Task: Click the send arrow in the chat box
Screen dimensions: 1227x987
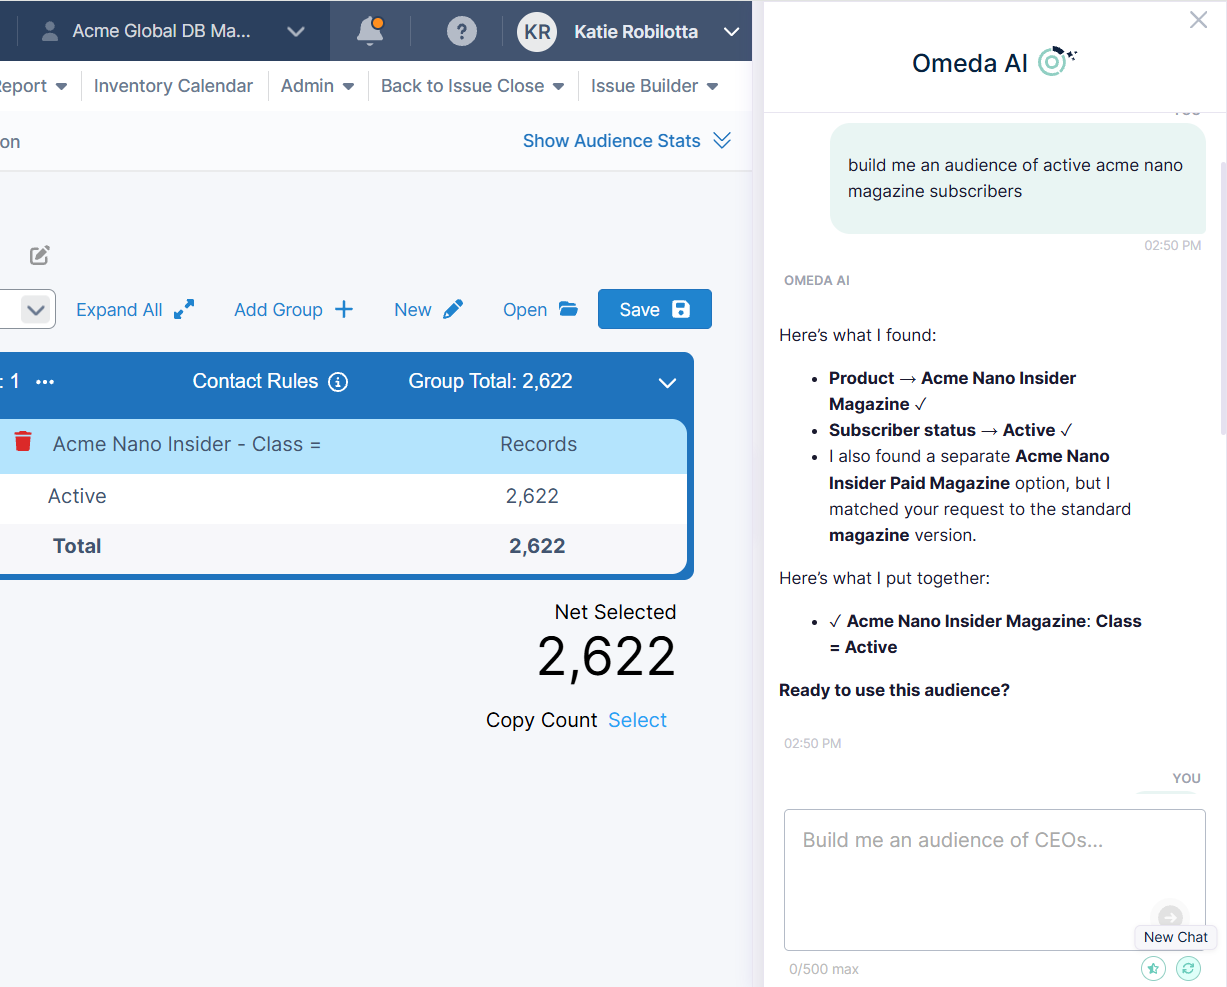Action: [1170, 916]
